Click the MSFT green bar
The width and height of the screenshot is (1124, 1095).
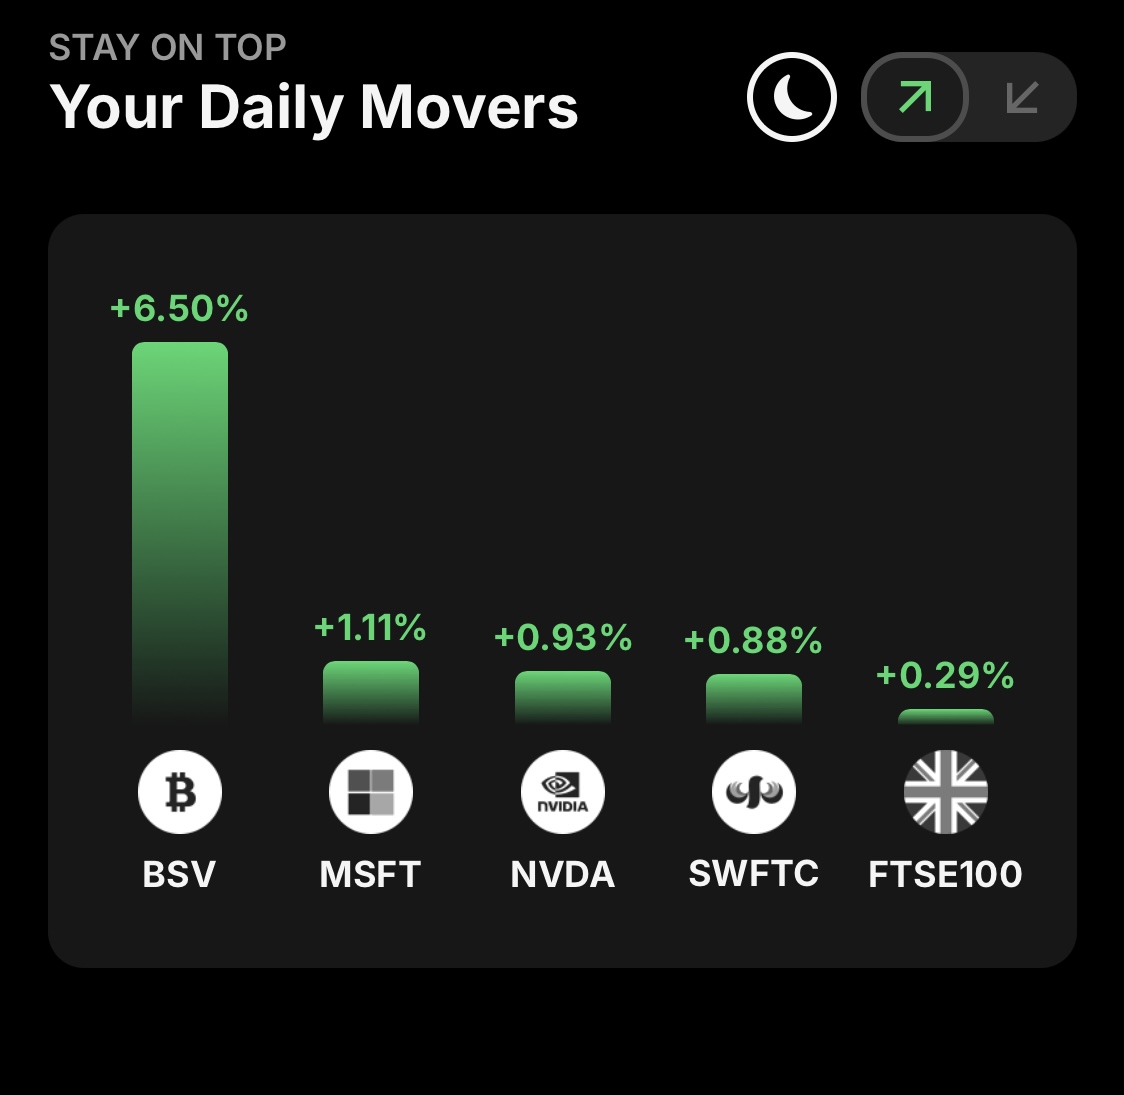371,692
